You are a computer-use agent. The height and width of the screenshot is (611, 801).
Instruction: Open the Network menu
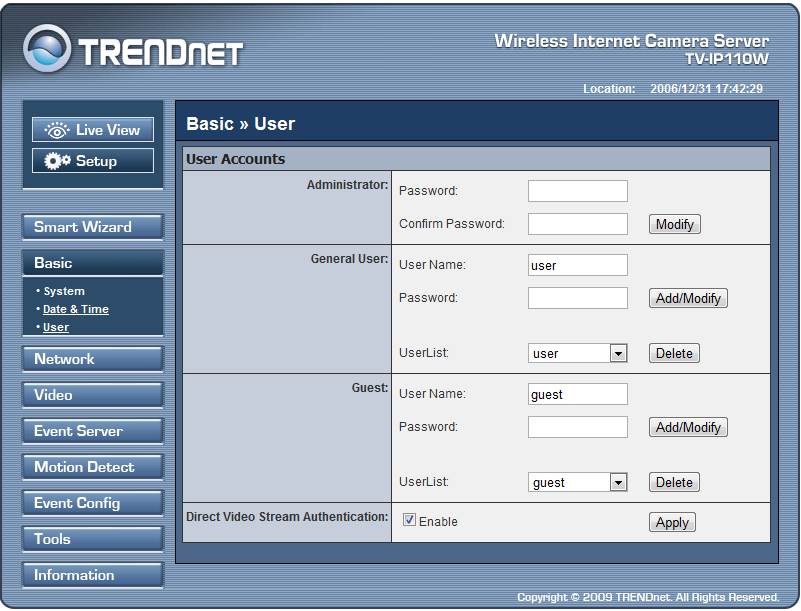point(92,359)
